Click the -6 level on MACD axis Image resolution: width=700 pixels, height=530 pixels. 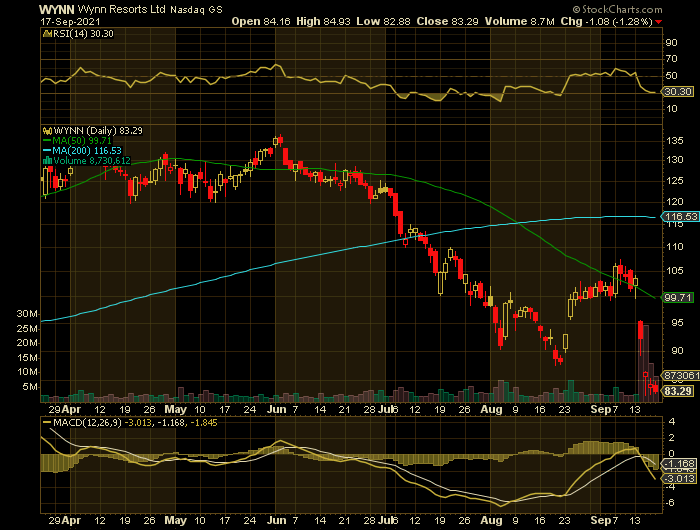671,503
